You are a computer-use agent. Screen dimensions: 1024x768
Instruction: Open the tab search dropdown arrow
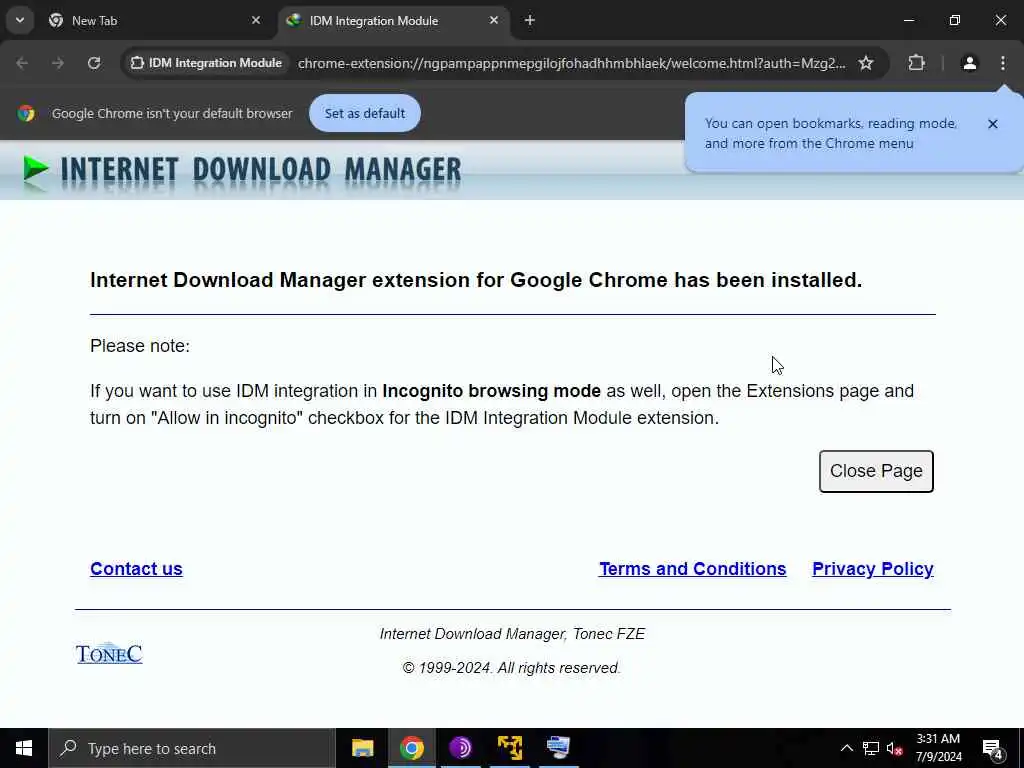click(20, 20)
